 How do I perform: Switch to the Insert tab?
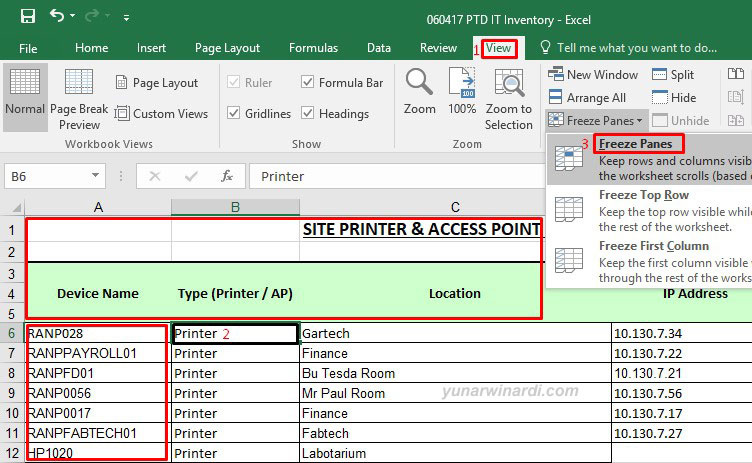pyautogui.click(x=151, y=48)
